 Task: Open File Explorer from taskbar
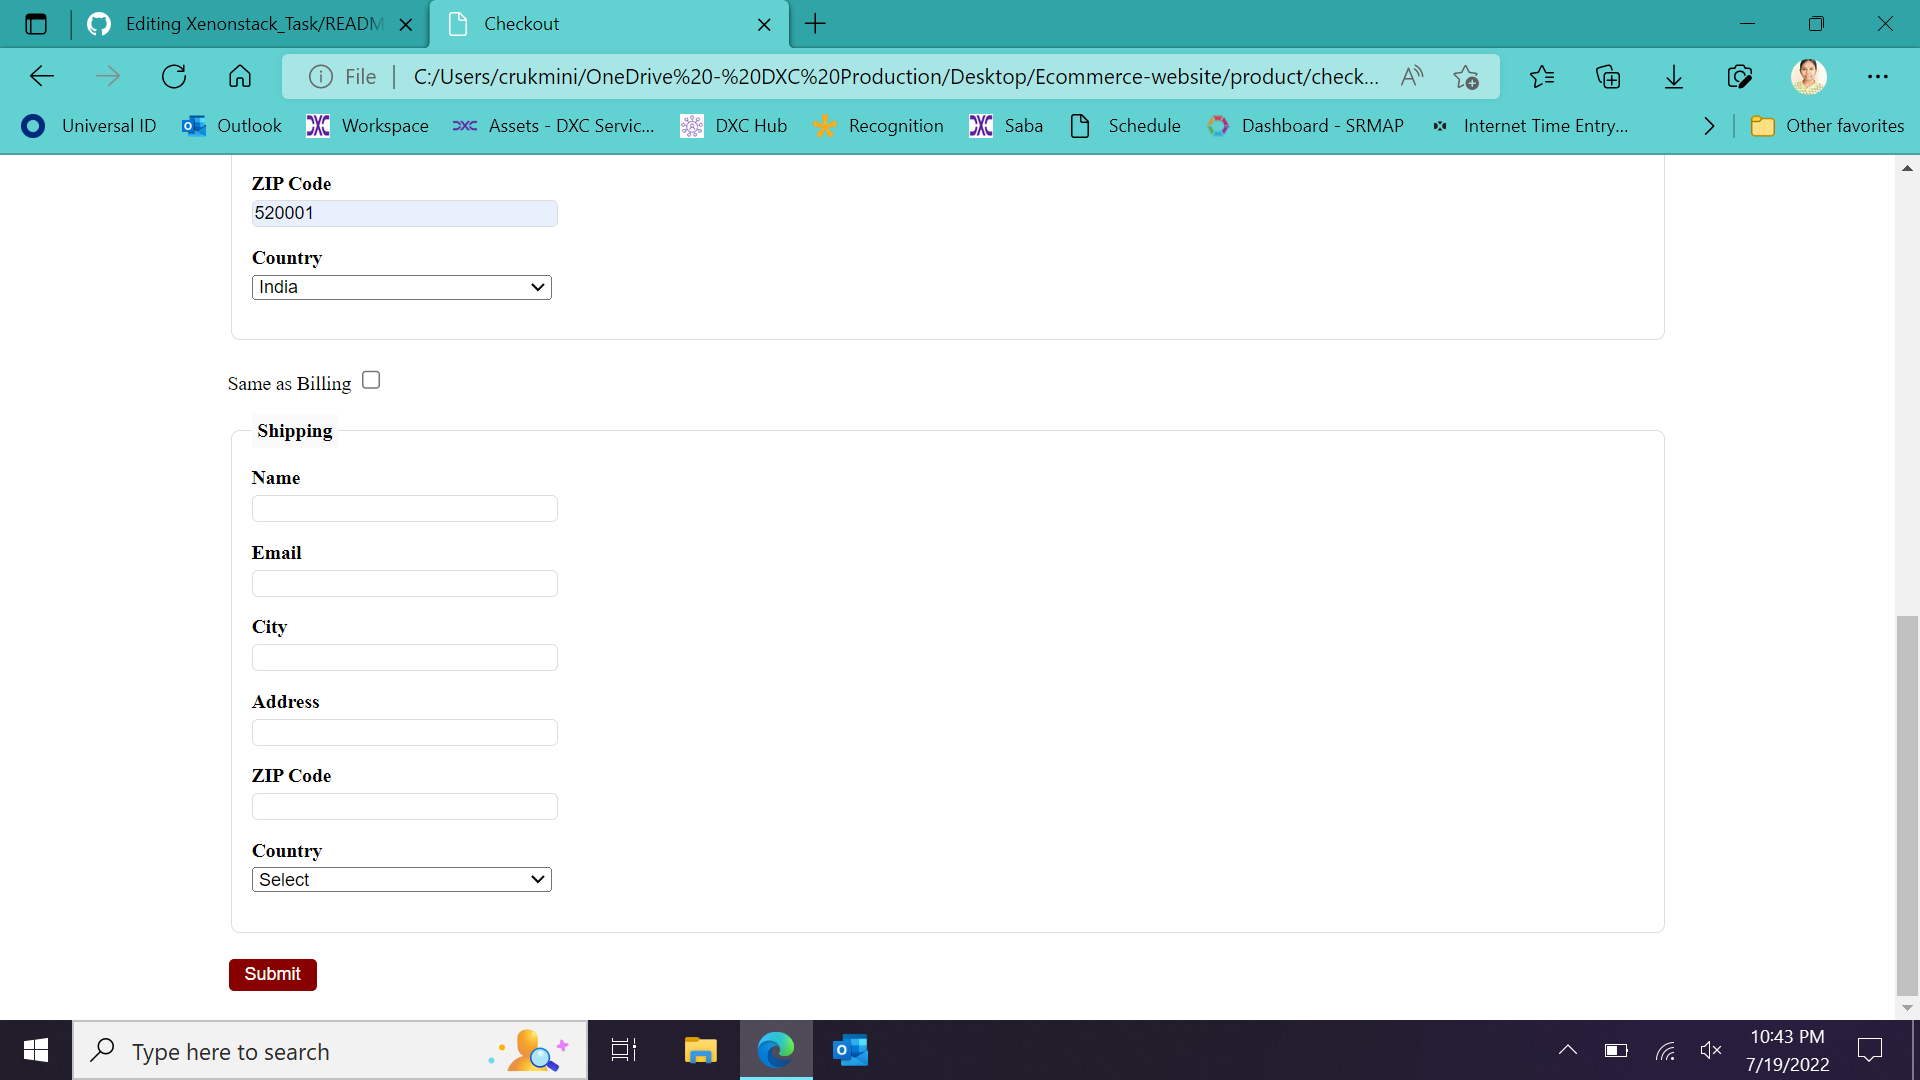[x=700, y=1050]
